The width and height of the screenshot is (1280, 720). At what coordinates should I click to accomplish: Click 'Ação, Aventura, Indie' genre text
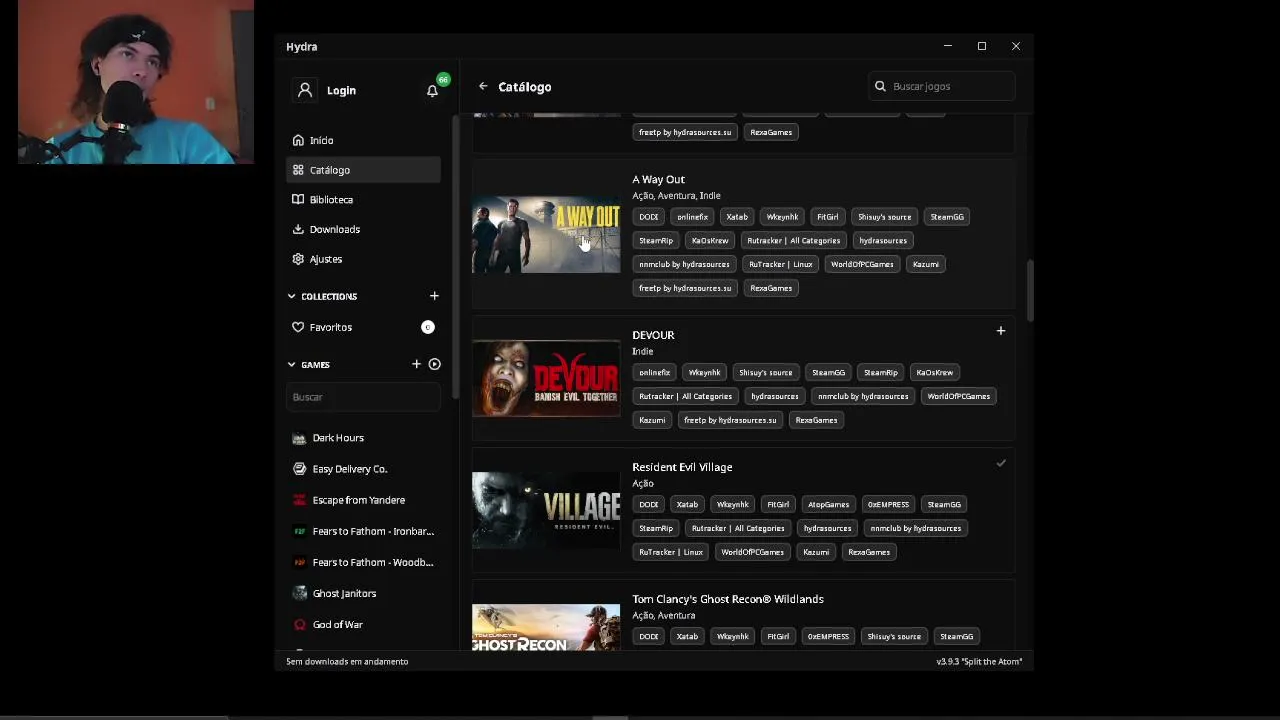[676, 196]
